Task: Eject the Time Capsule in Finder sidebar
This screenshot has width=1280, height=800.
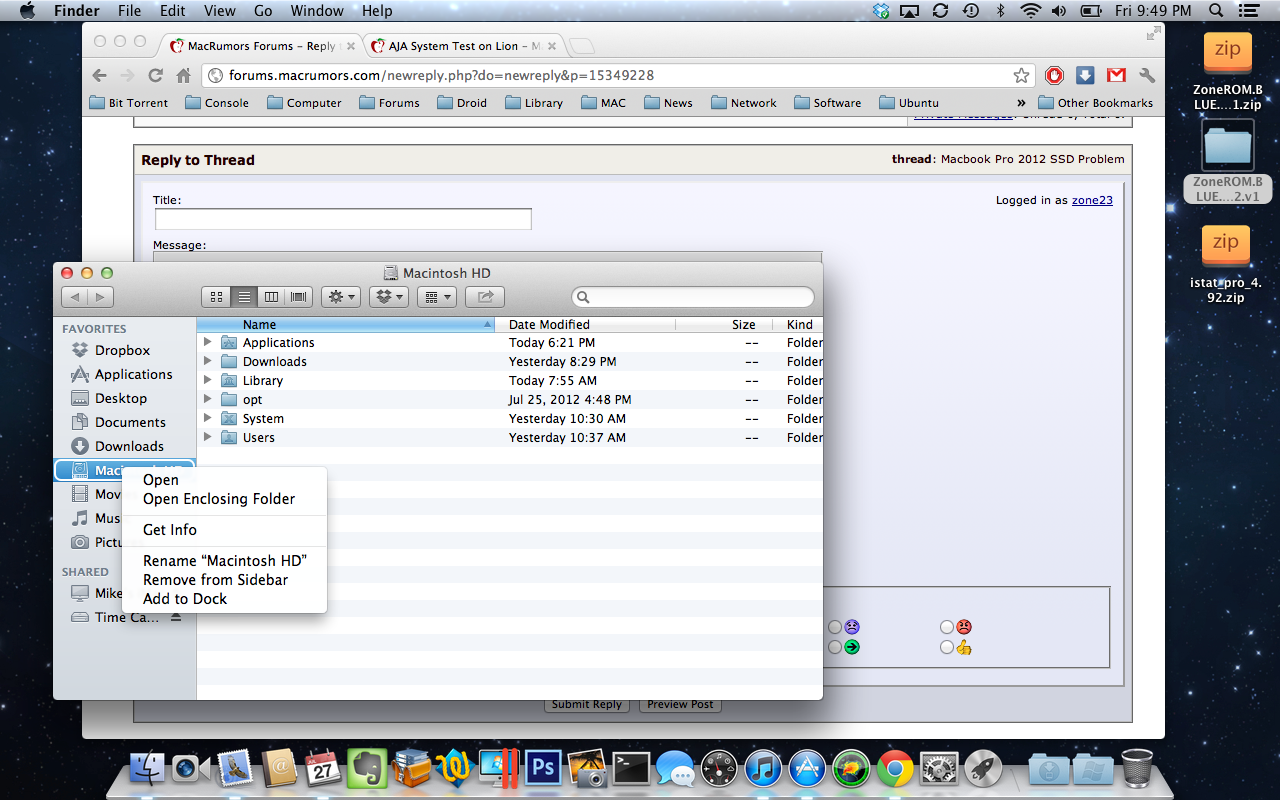Action: [176, 617]
